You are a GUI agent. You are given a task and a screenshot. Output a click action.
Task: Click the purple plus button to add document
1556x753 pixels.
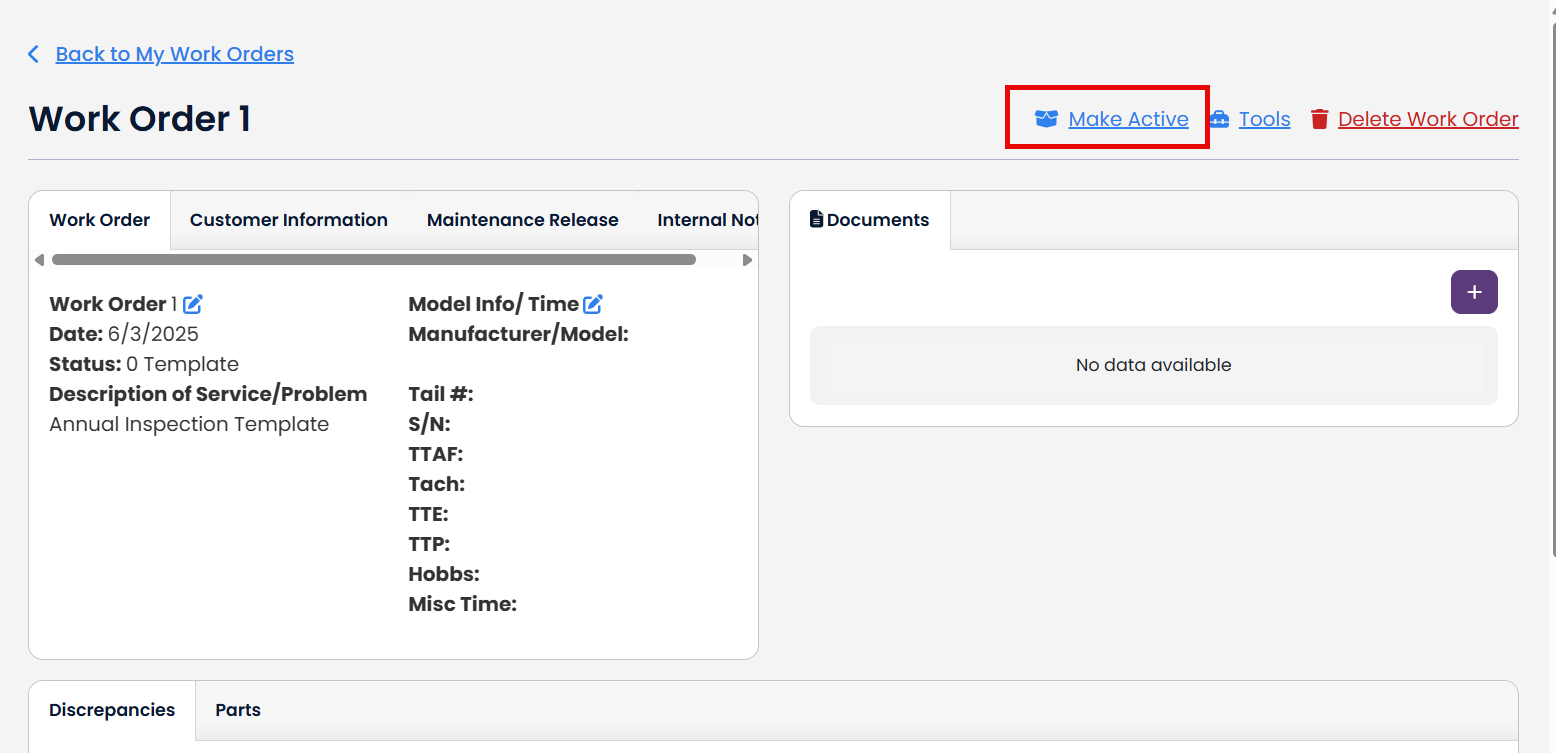[x=1473, y=292]
